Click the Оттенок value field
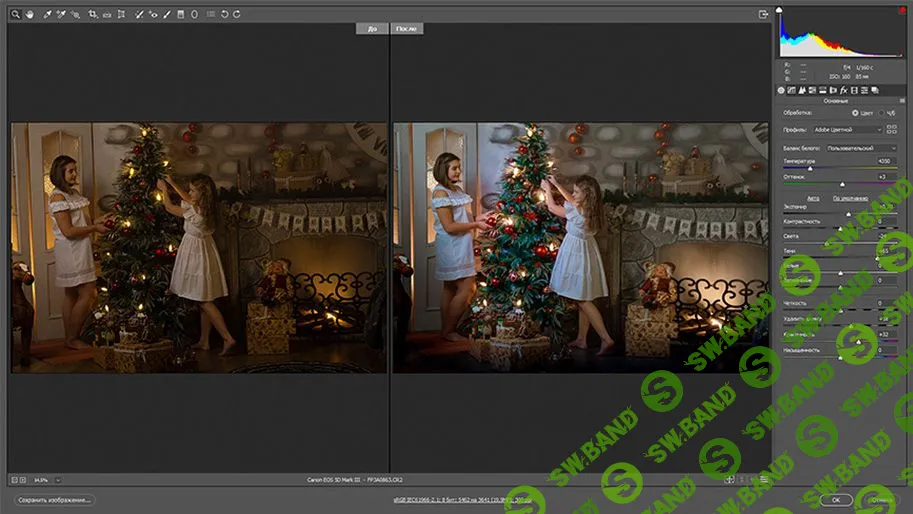 (886, 176)
